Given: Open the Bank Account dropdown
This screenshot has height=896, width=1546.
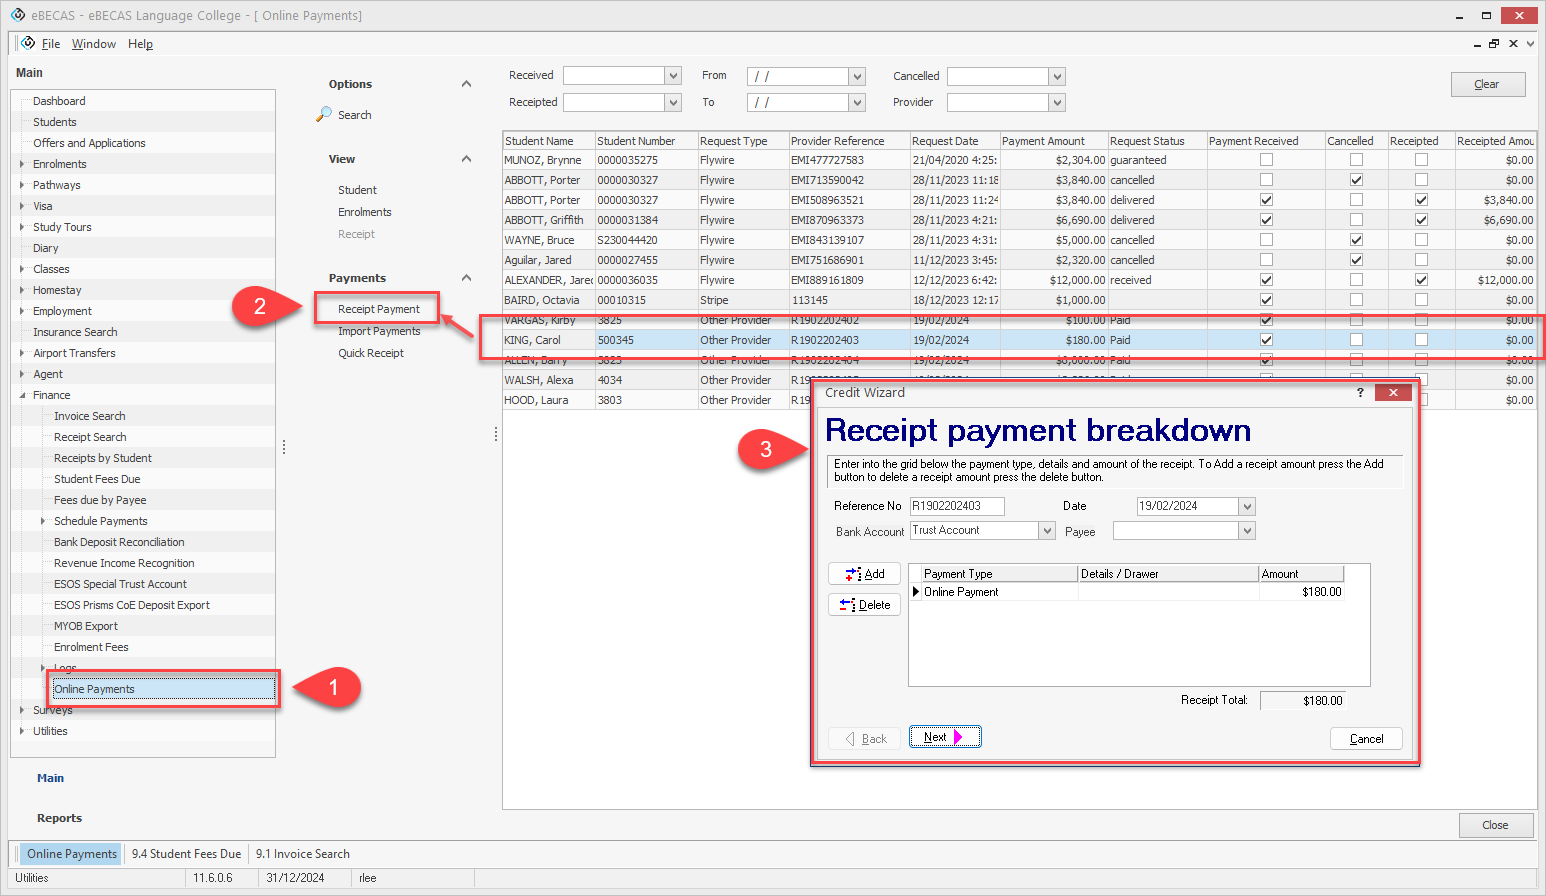Looking at the screenshot, I should pyautogui.click(x=1047, y=531).
